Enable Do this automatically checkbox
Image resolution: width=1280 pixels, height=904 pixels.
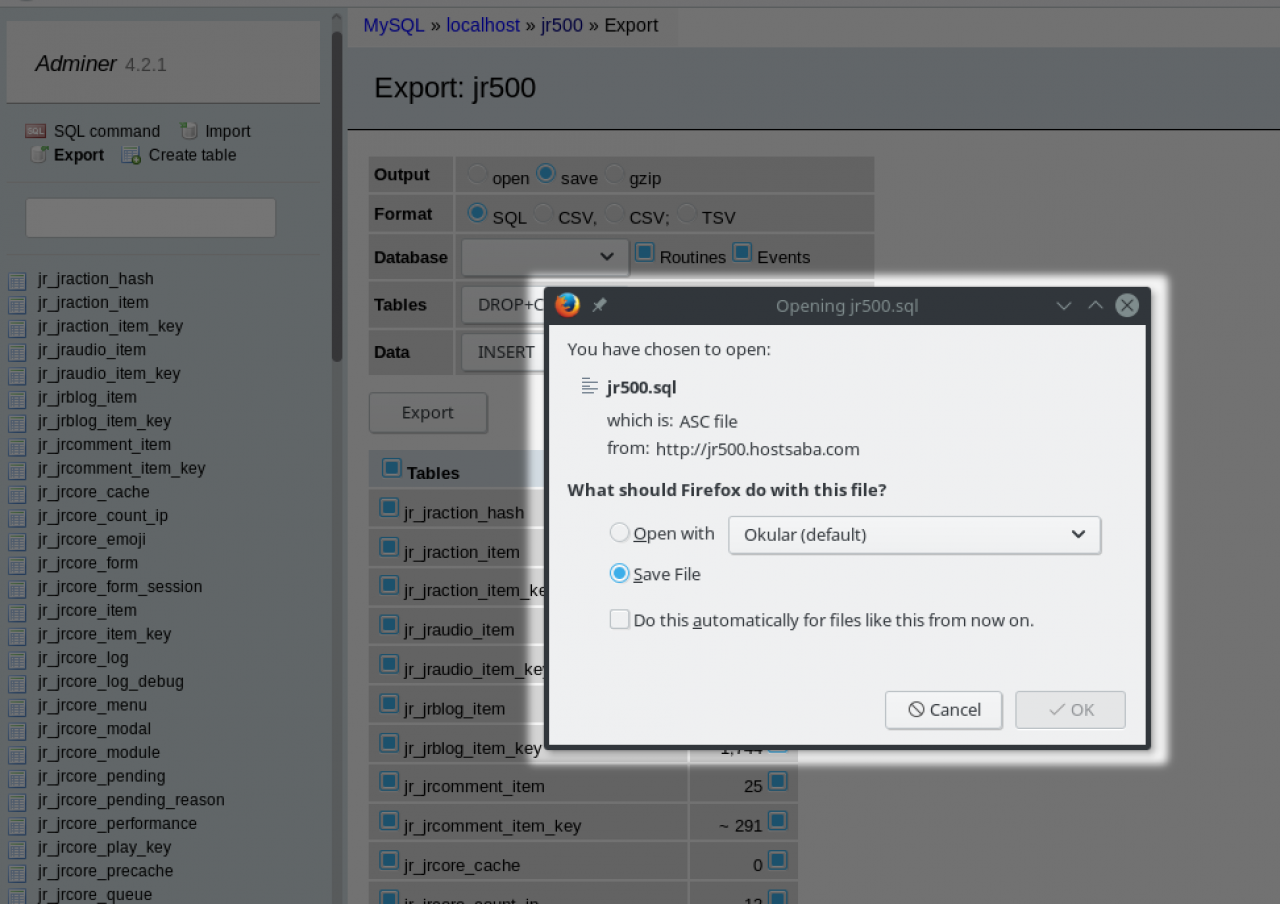pos(620,620)
